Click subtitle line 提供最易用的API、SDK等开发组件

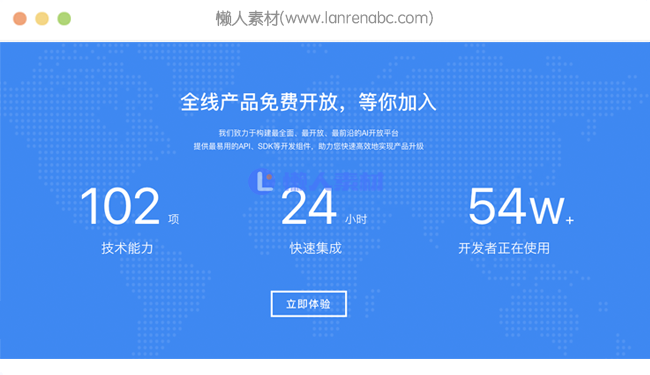pos(308,146)
